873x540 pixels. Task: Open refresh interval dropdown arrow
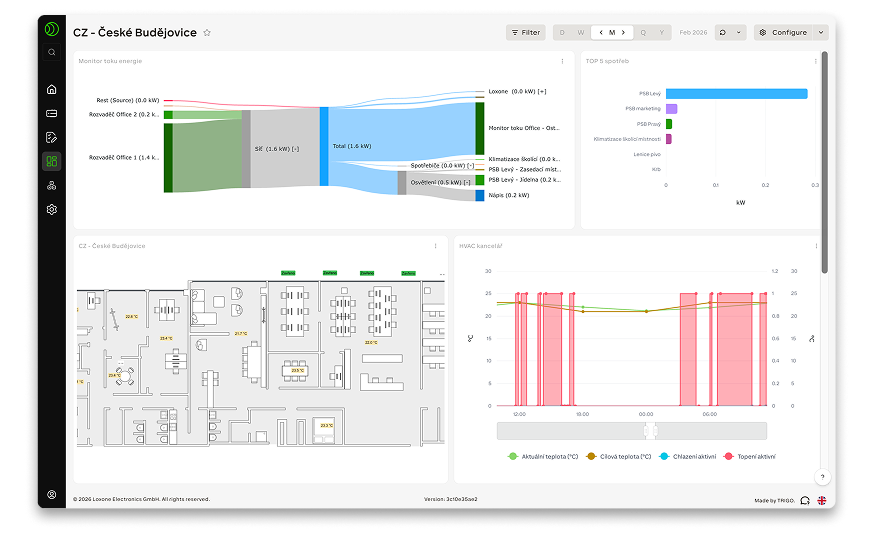pyautogui.click(x=740, y=32)
